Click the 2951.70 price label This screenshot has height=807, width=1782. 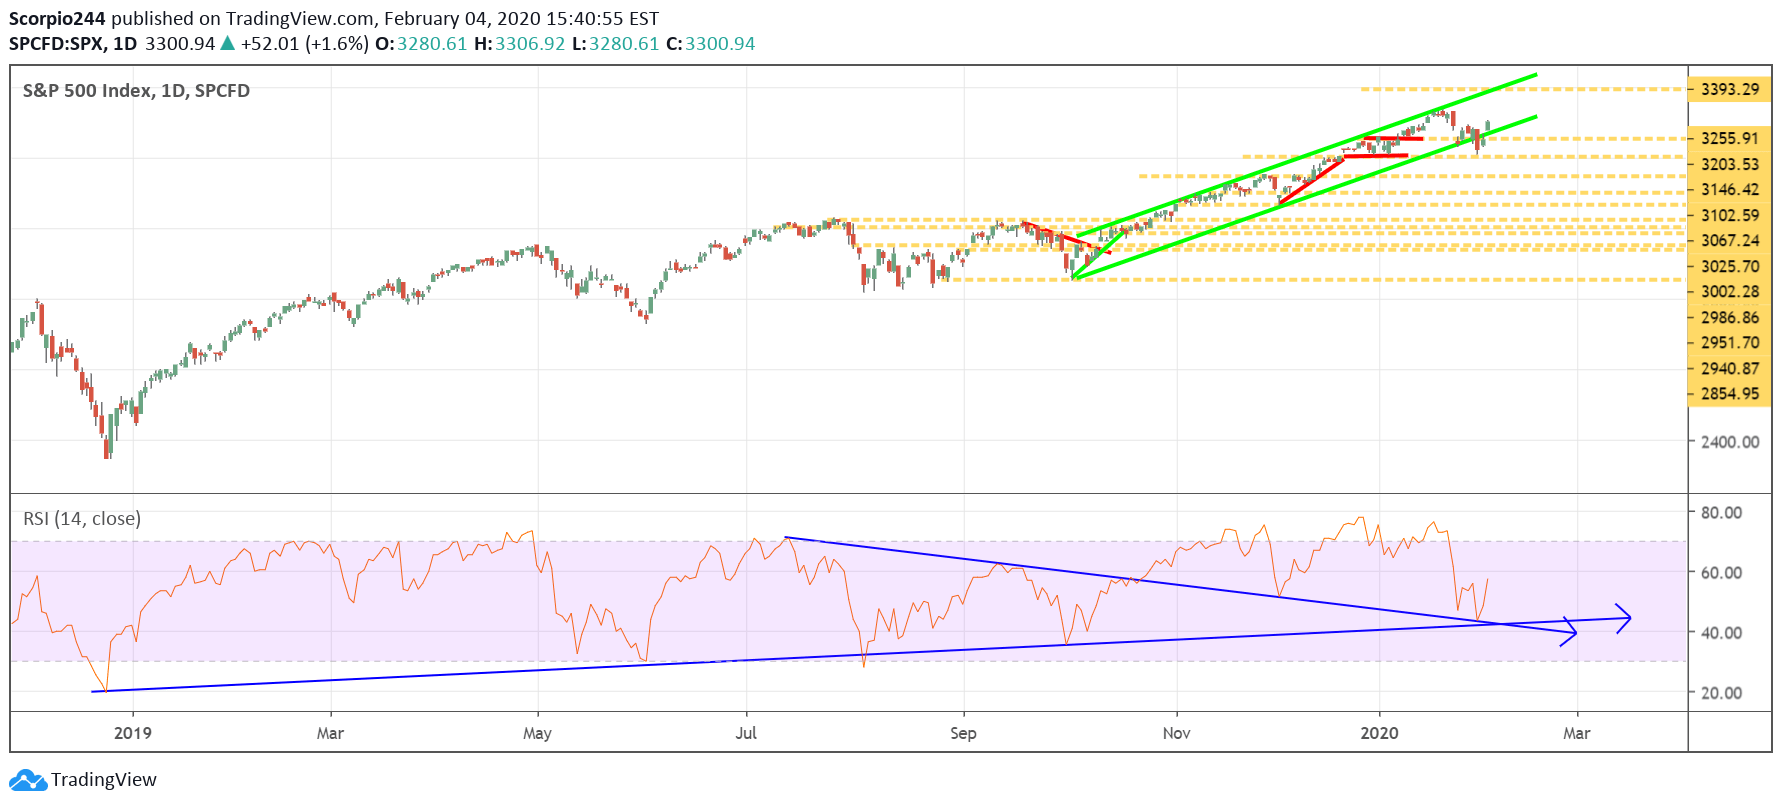tap(1729, 342)
